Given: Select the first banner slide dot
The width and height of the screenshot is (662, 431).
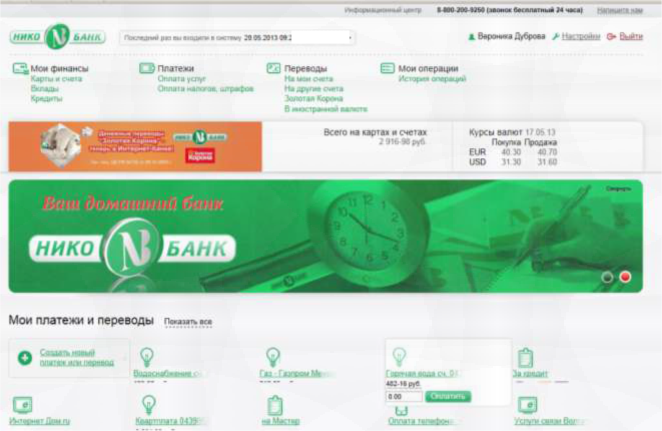Looking at the screenshot, I should point(607,277).
